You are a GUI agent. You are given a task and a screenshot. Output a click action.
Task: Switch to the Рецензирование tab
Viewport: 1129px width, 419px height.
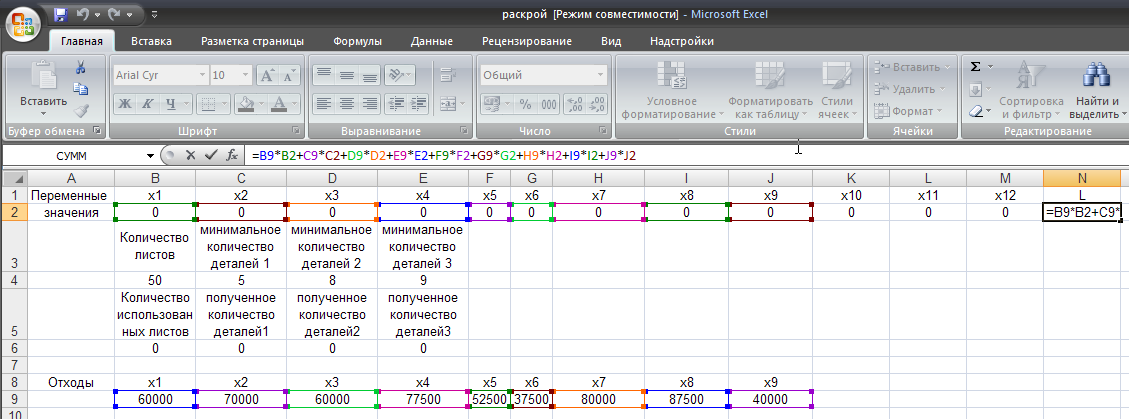(527, 41)
